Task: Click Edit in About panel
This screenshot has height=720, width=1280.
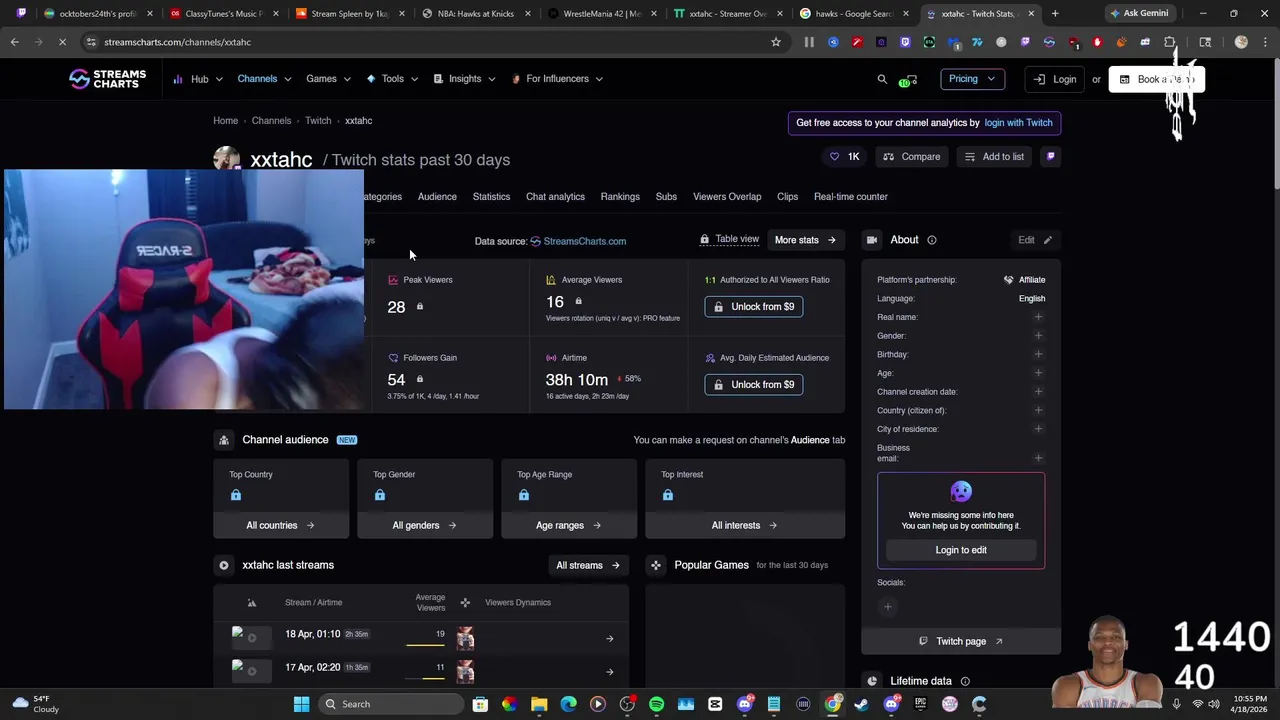Action: coord(1034,240)
